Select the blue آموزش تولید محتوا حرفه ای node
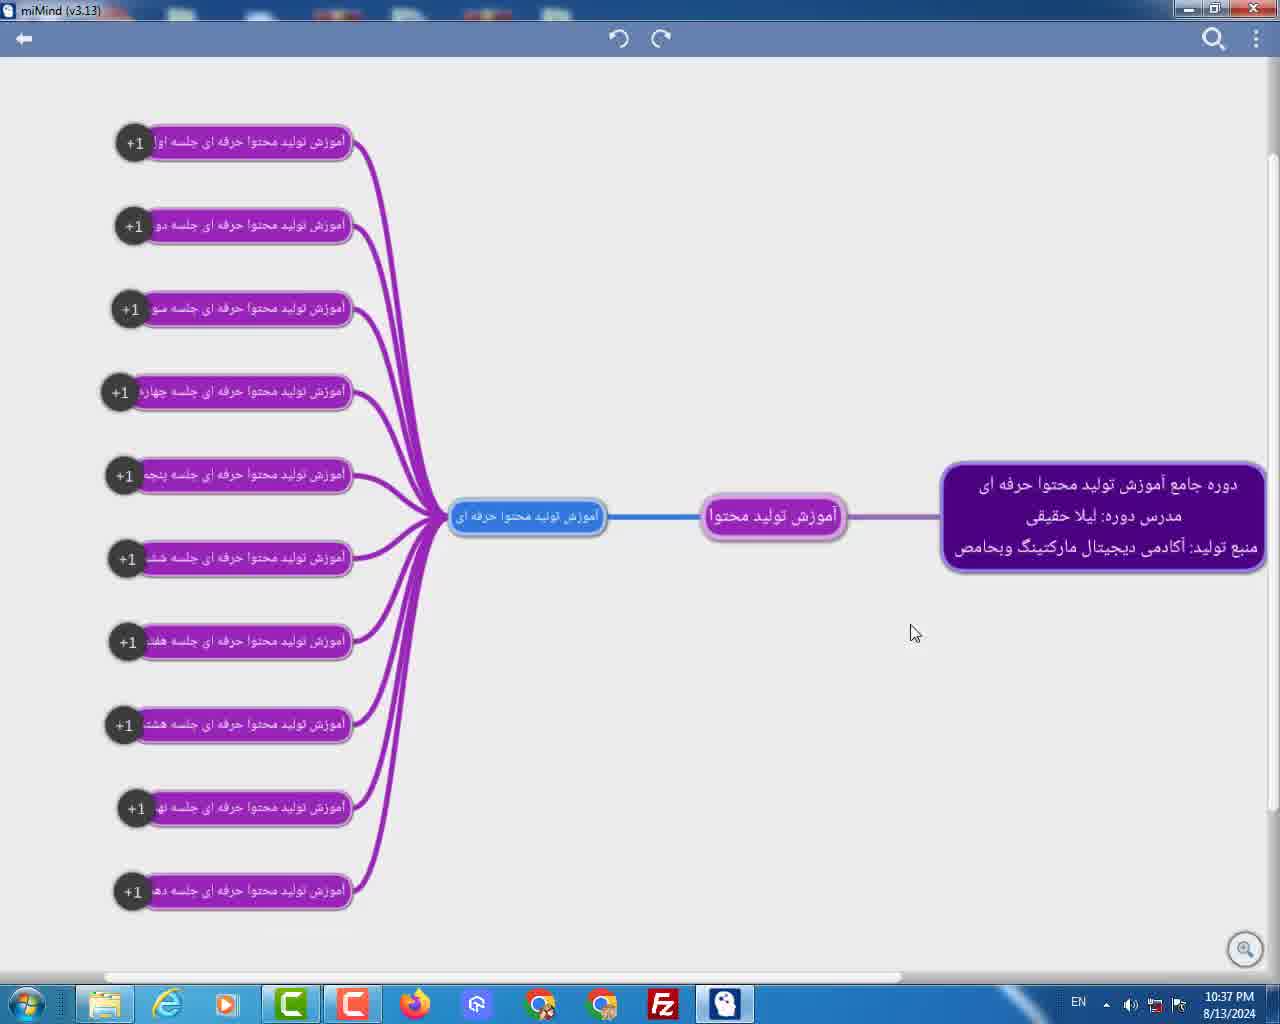Viewport: 1280px width, 1024px height. (x=527, y=516)
